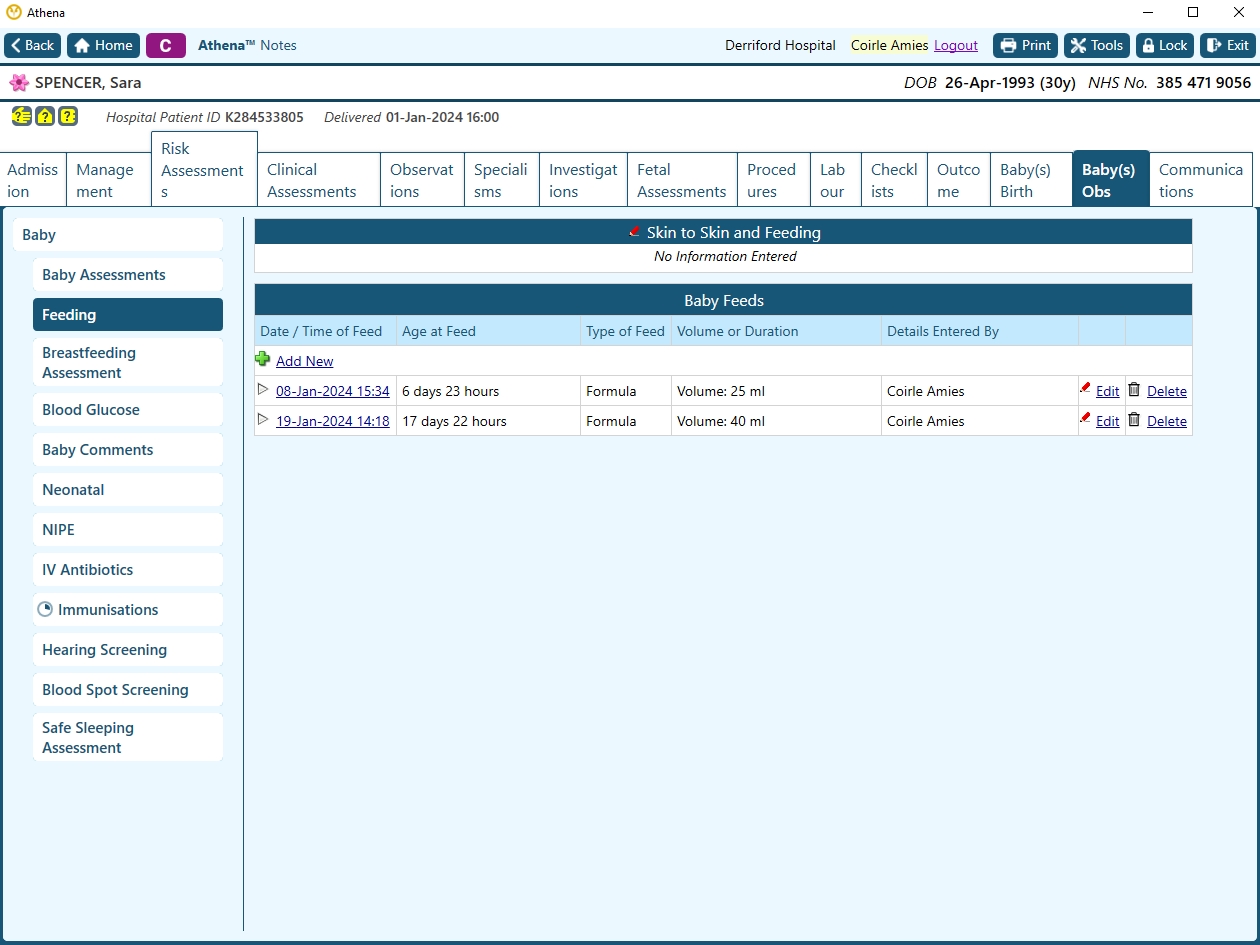Open Breastfeeding Assessment in the sidebar

128,362
